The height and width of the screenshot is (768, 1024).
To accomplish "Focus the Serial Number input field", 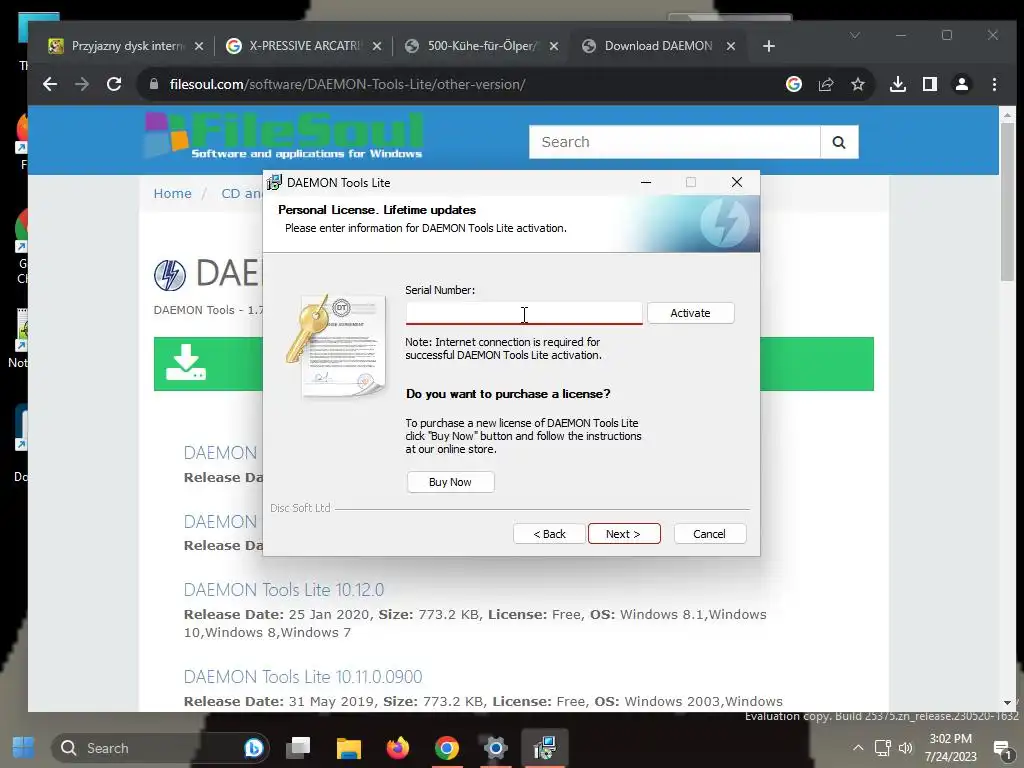I will click(x=524, y=313).
